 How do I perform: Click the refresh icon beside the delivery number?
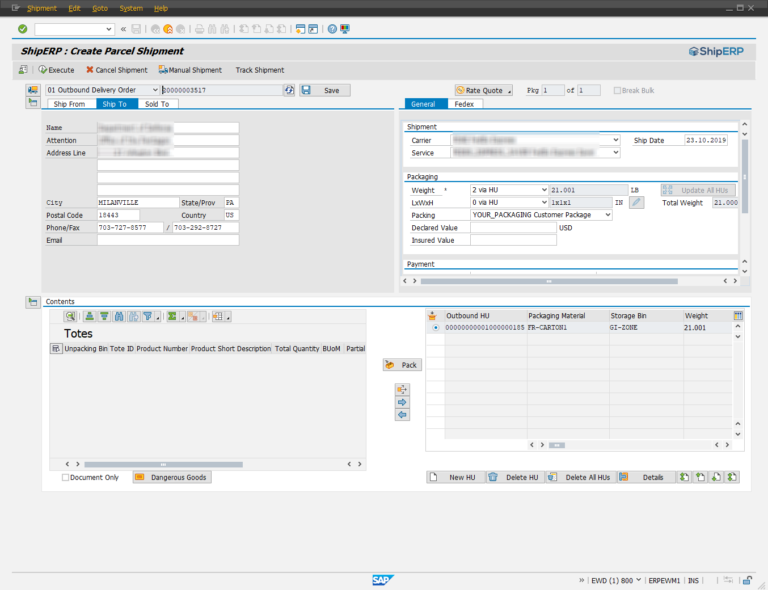tap(289, 90)
